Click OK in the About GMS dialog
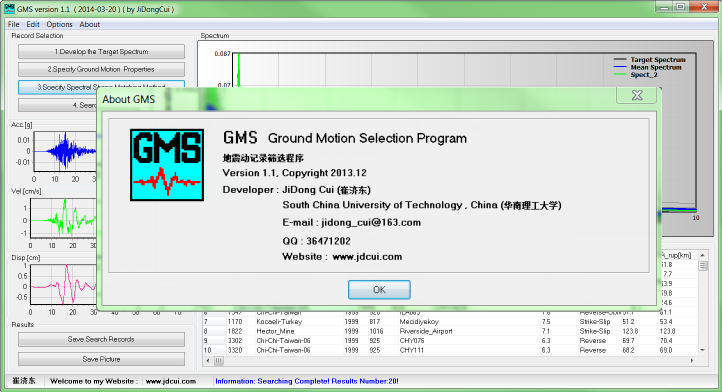 click(379, 290)
